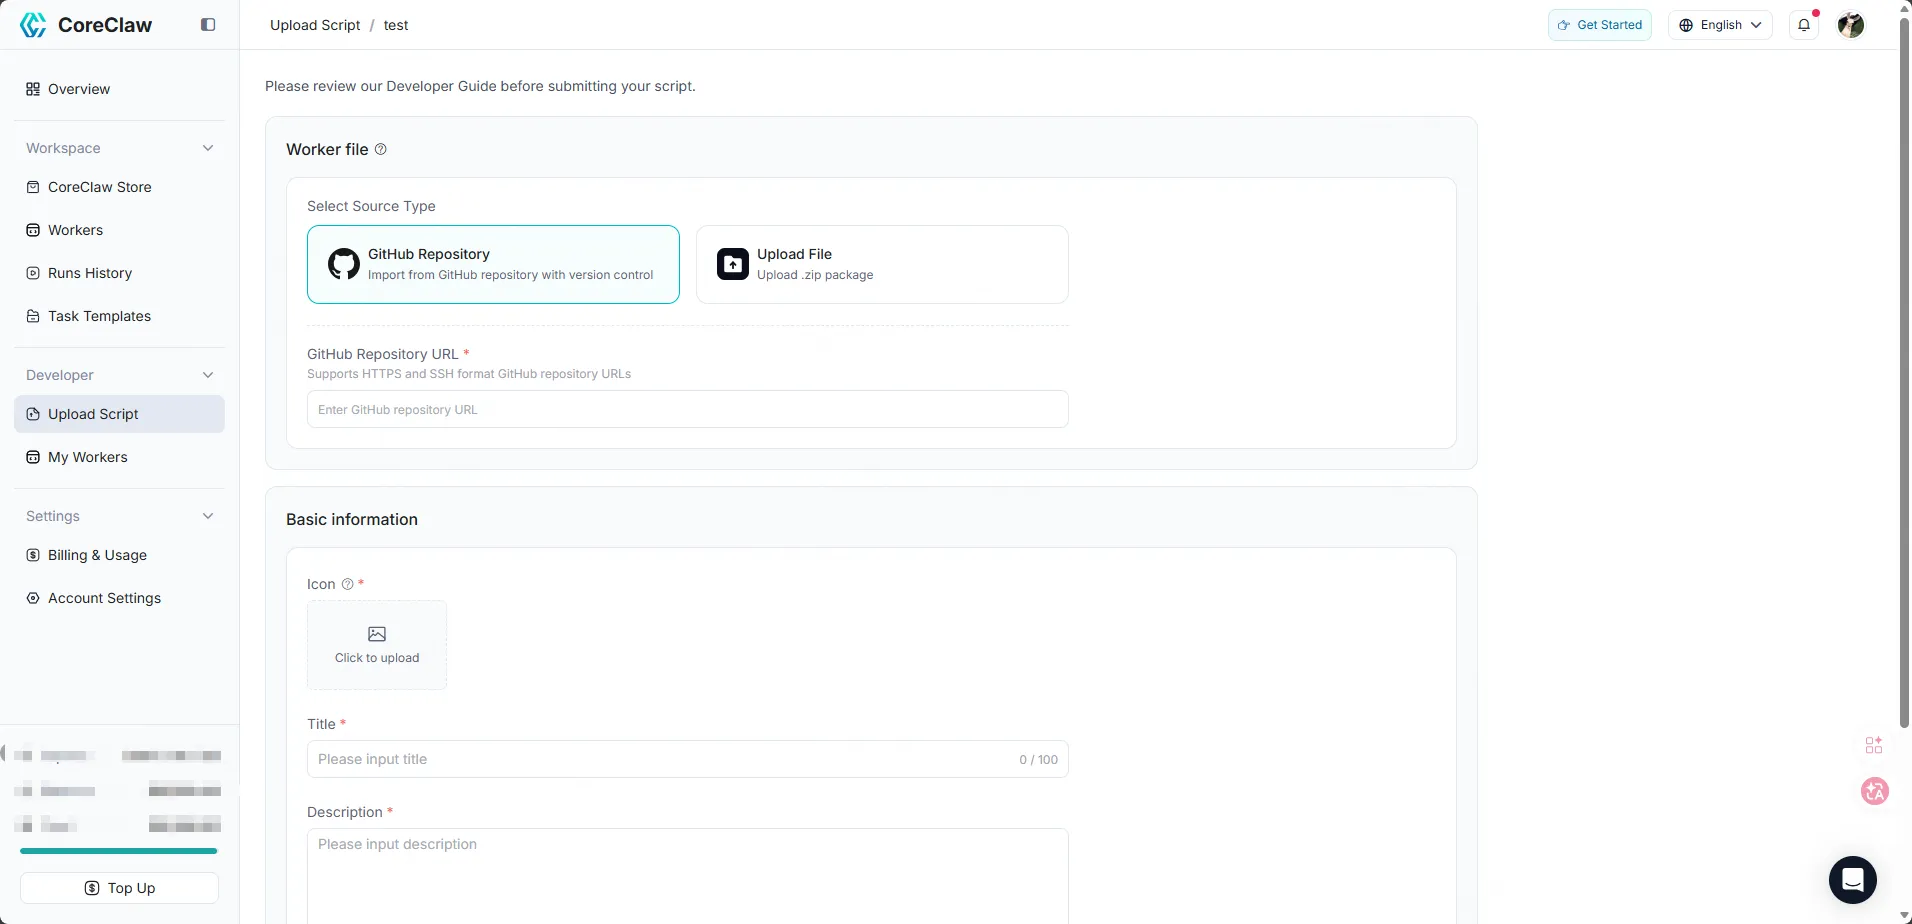1912x924 pixels.
Task: Open the user avatar menu
Action: (x=1851, y=25)
